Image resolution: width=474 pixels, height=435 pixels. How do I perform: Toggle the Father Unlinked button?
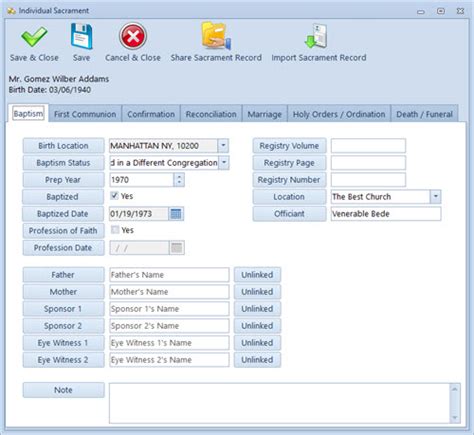click(x=257, y=275)
